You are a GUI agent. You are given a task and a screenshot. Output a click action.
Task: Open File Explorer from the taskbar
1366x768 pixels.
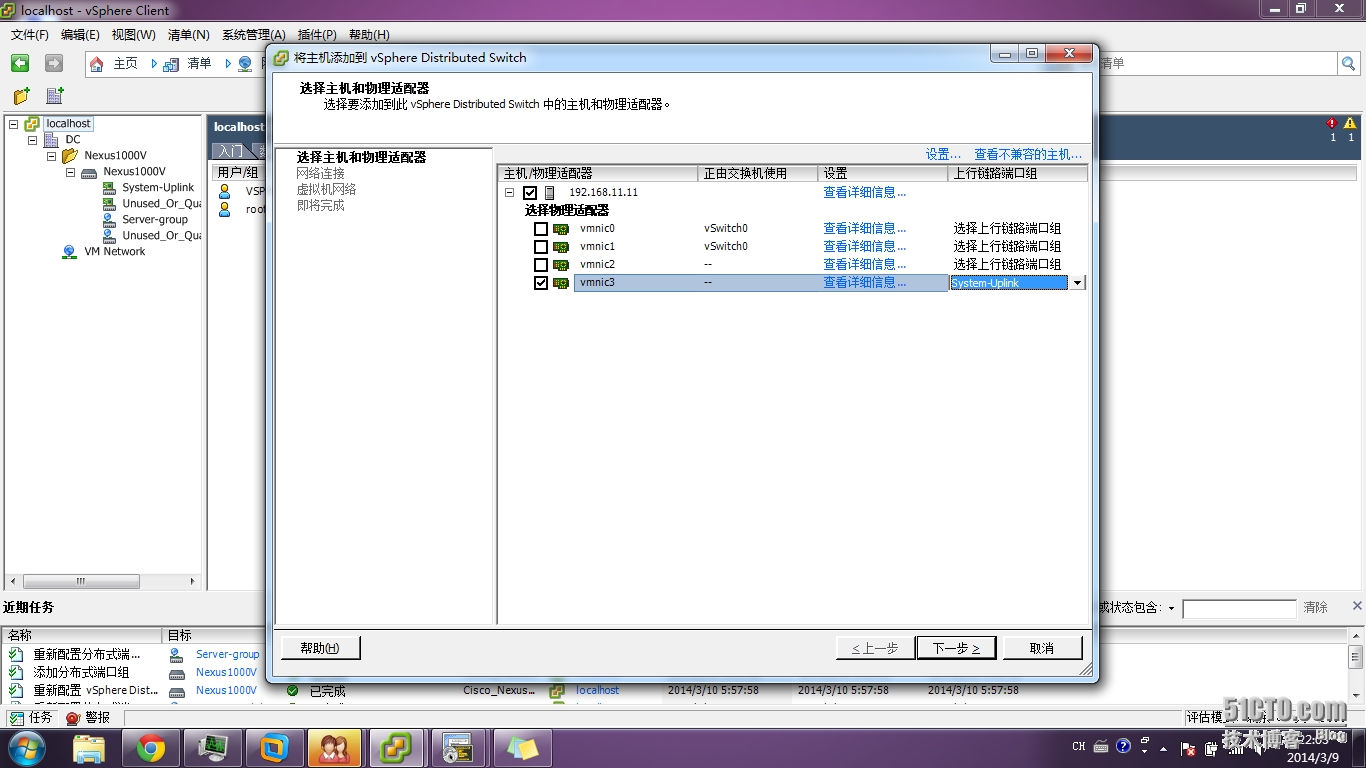[89, 747]
